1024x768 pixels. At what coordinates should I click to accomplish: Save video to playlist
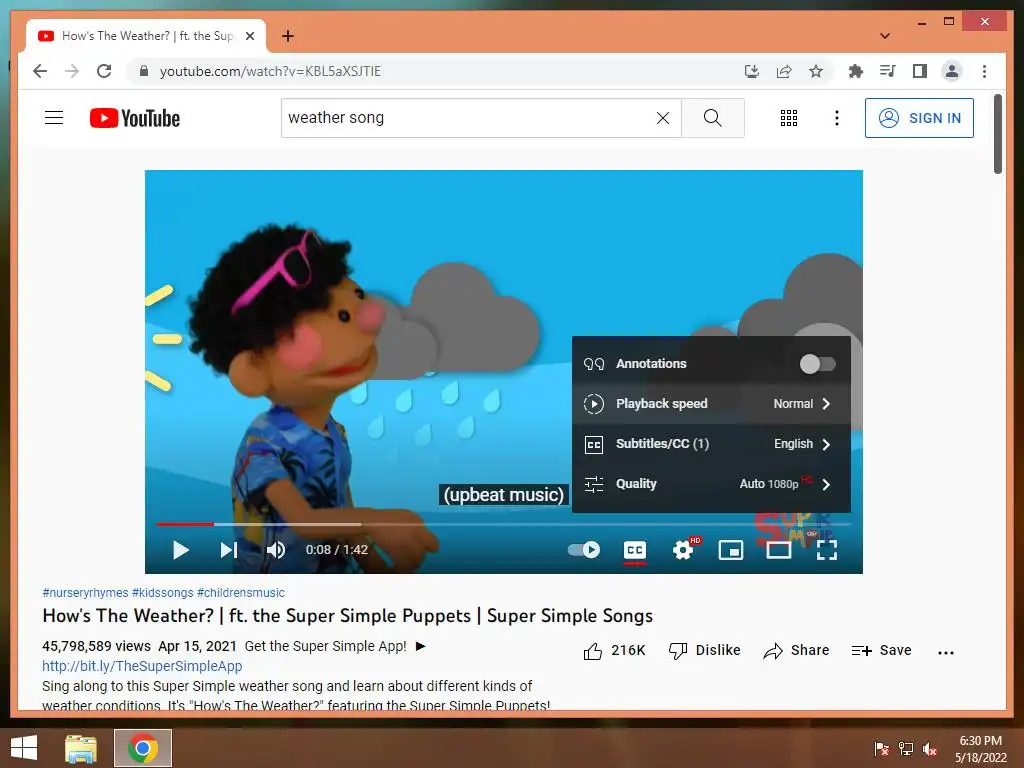tap(881, 650)
